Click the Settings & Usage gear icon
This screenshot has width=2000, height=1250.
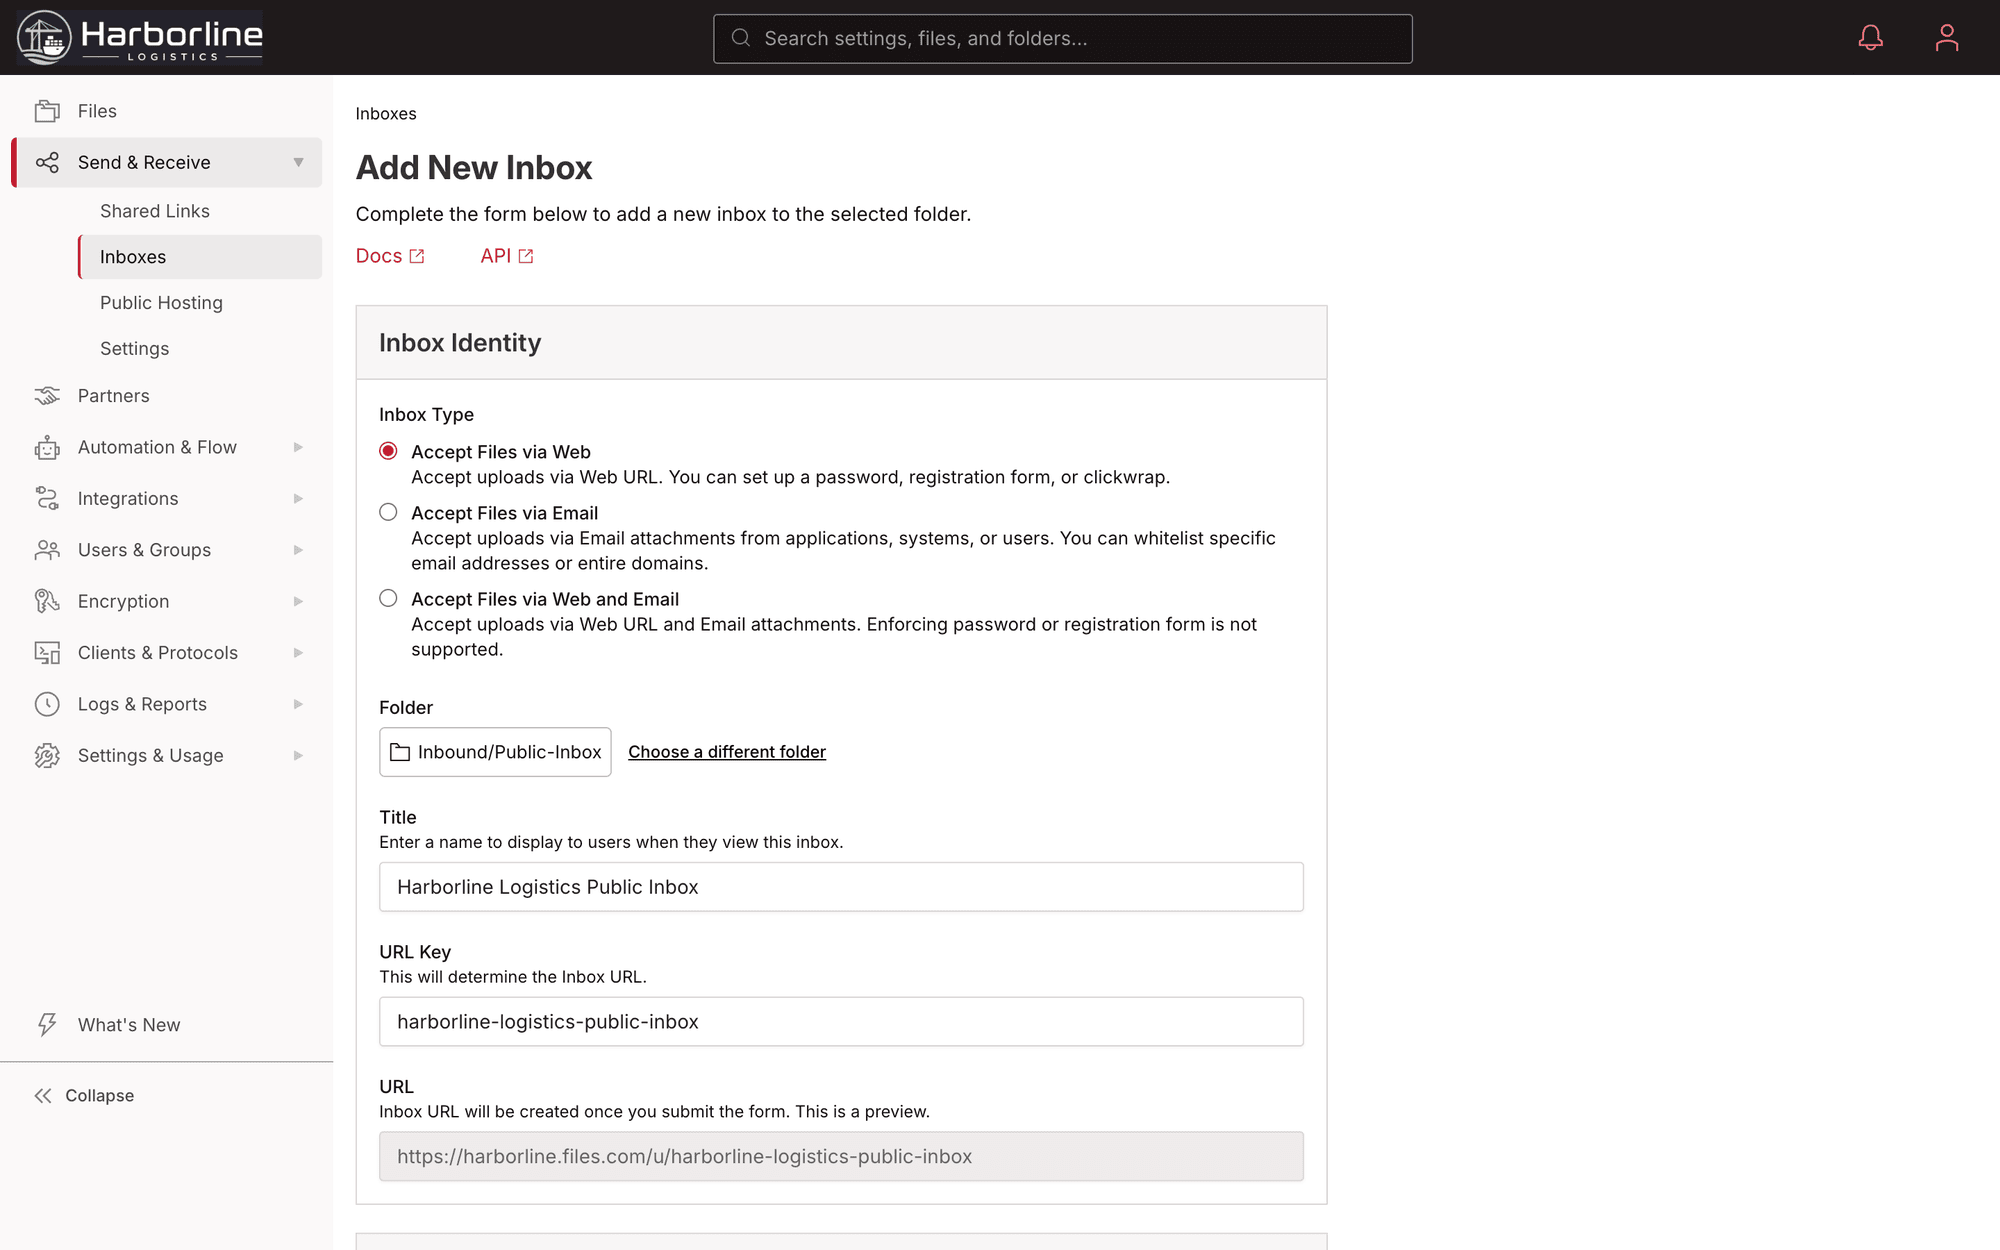[47, 756]
